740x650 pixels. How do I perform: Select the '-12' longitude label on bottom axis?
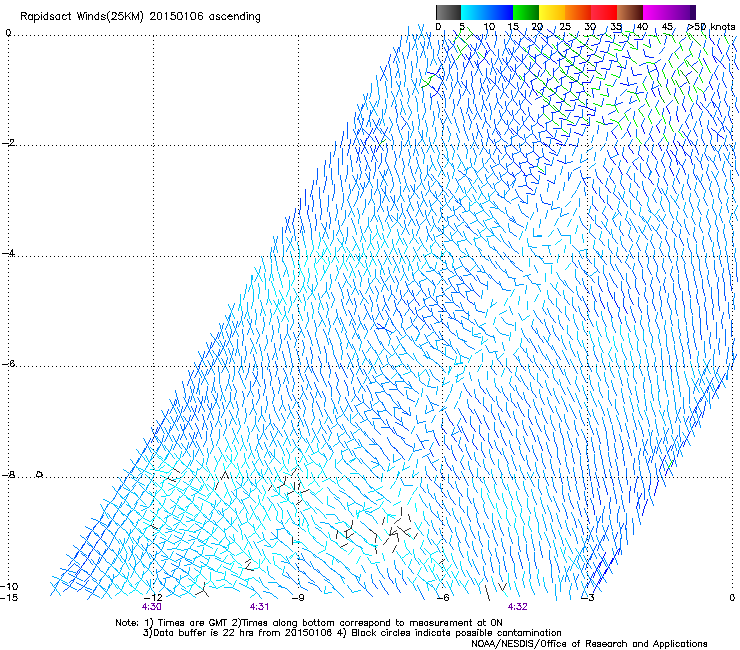[153, 597]
